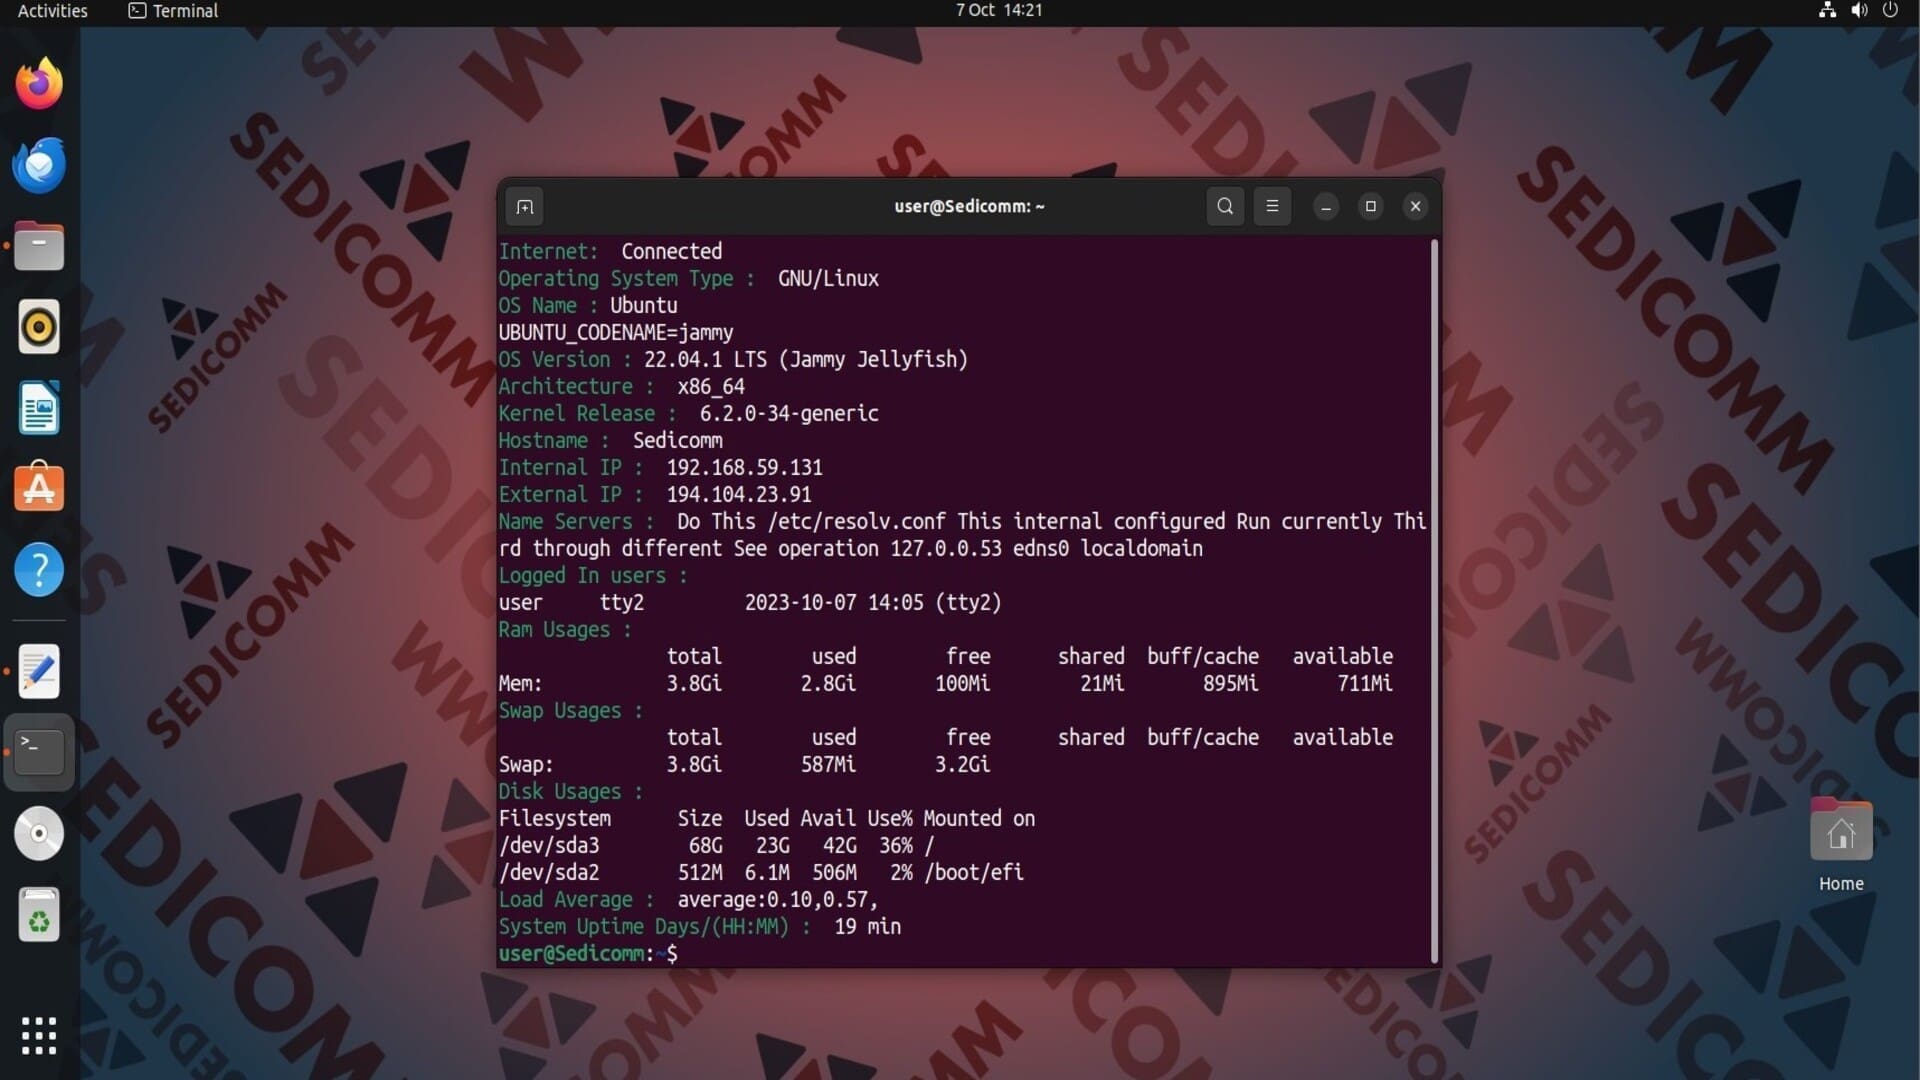The image size is (1920, 1080).
Task: Click kernel release 6.2.0-34-generic text
Action: (789, 414)
